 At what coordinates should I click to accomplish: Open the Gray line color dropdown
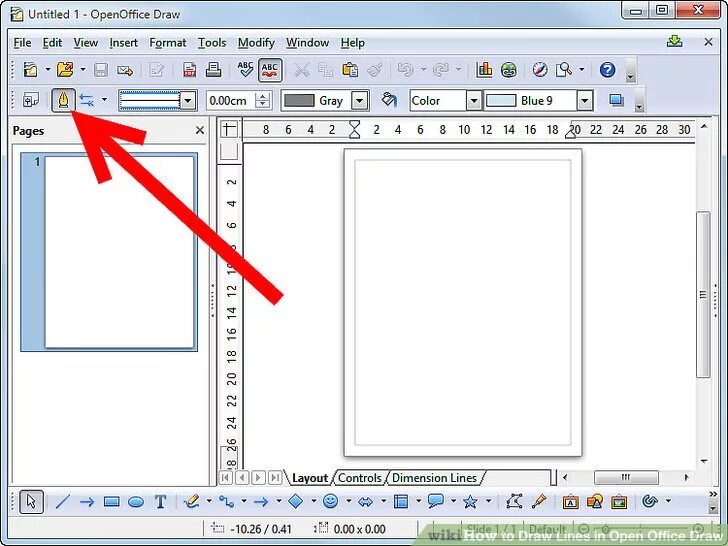point(360,101)
